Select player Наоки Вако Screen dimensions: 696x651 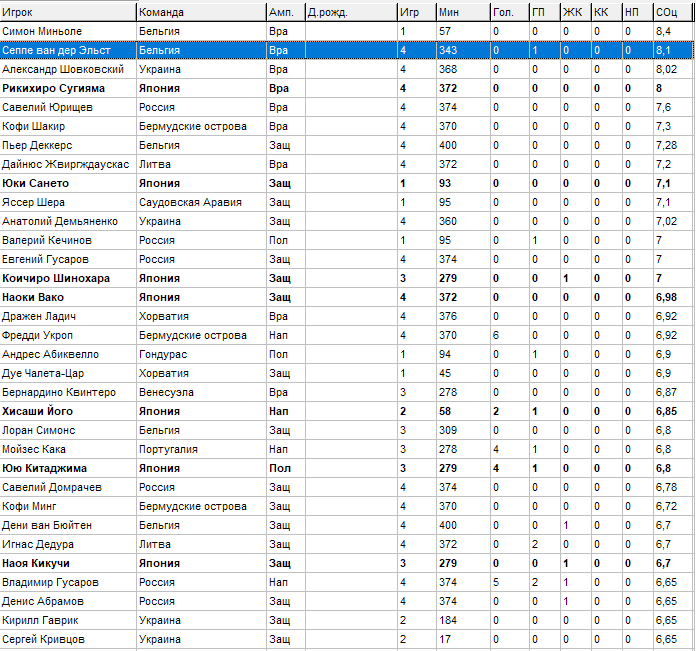pos(33,297)
